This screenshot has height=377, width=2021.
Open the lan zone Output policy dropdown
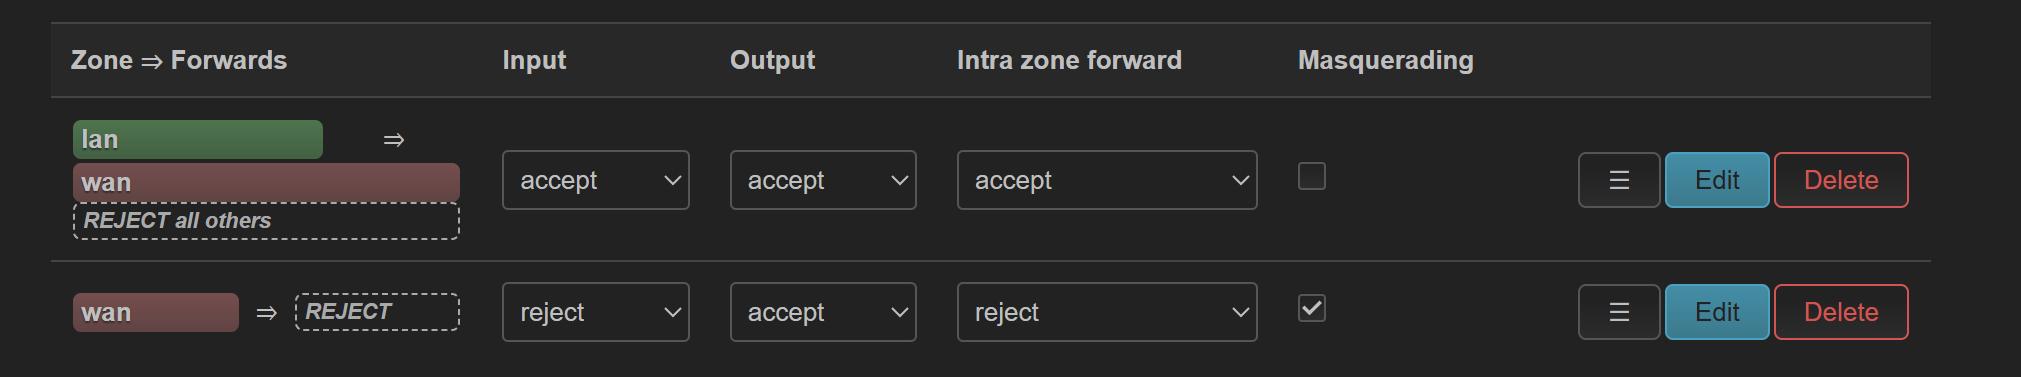(823, 180)
